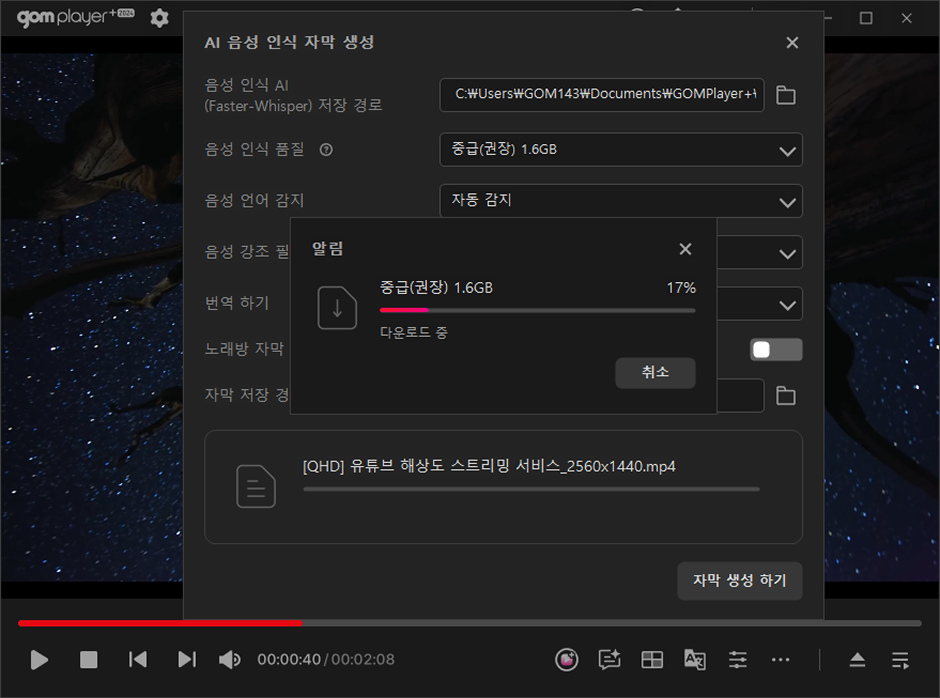The image size is (940, 698).
Task: Skip to the next track
Action: [x=186, y=659]
